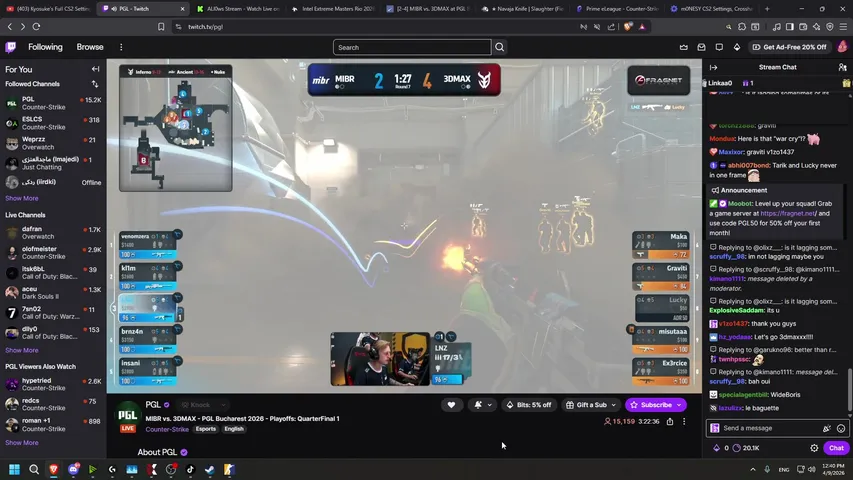Open a new browser tab
The width and height of the screenshot is (853, 480).
click(767, 9)
